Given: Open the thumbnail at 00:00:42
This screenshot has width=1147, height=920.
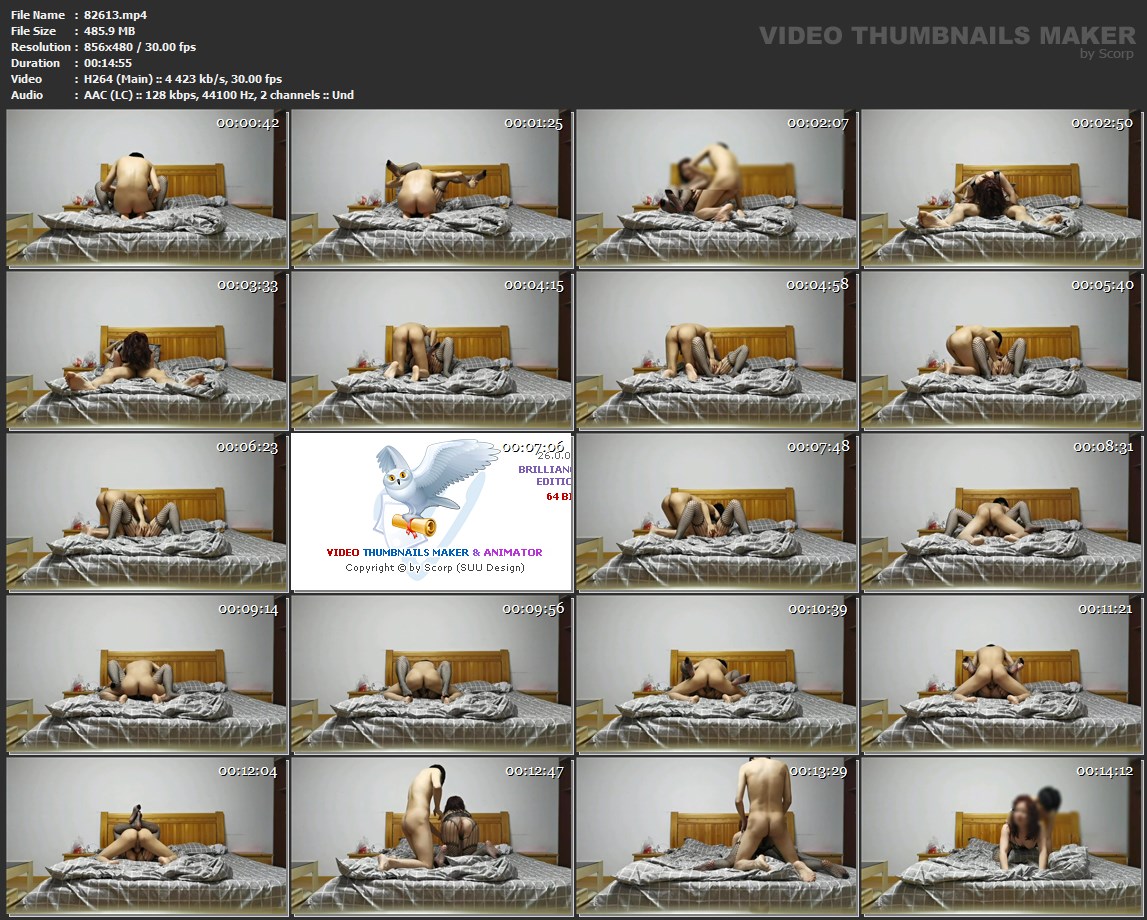Looking at the screenshot, I should click(147, 189).
